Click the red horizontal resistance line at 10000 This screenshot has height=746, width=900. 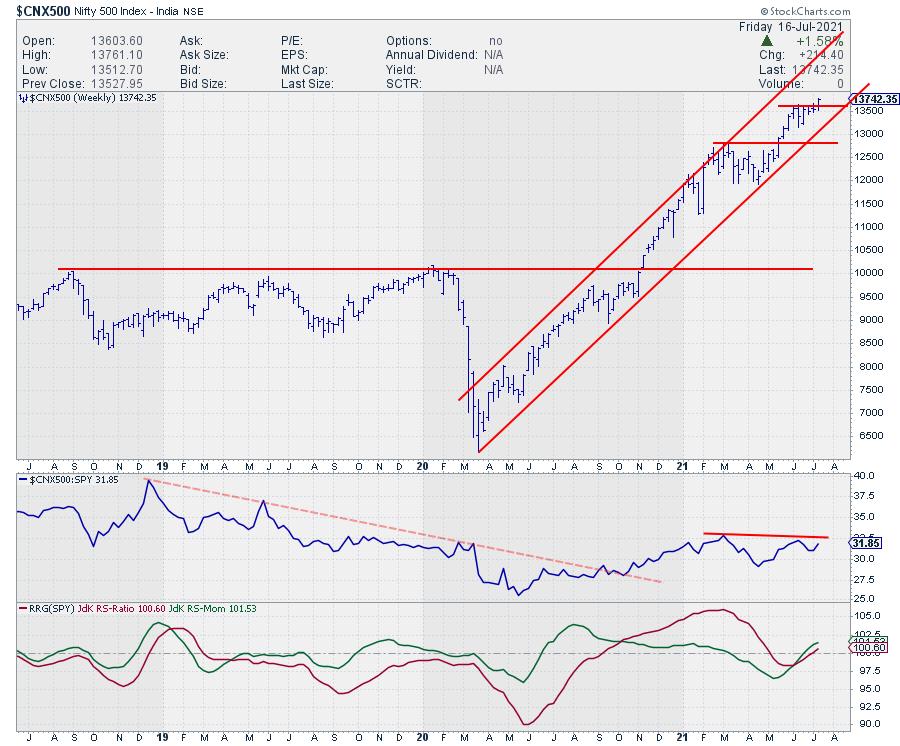pos(300,269)
